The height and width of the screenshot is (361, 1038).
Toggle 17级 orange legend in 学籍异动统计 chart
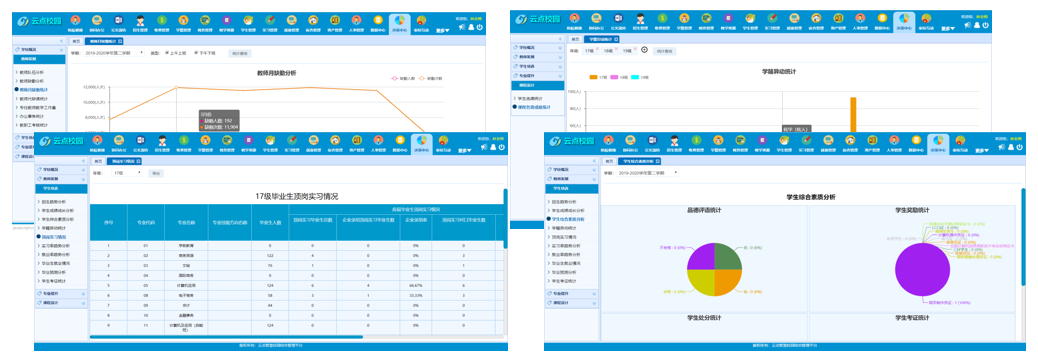point(598,77)
